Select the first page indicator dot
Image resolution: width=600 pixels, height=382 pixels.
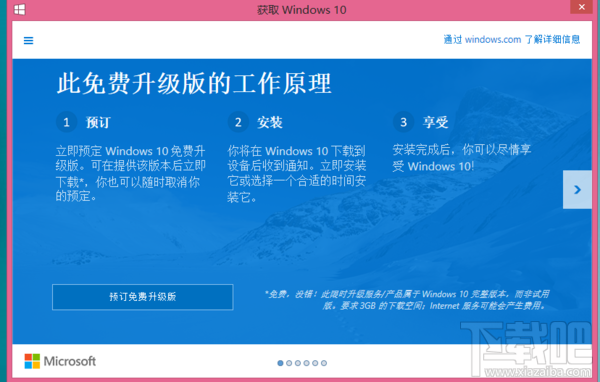[280, 363]
